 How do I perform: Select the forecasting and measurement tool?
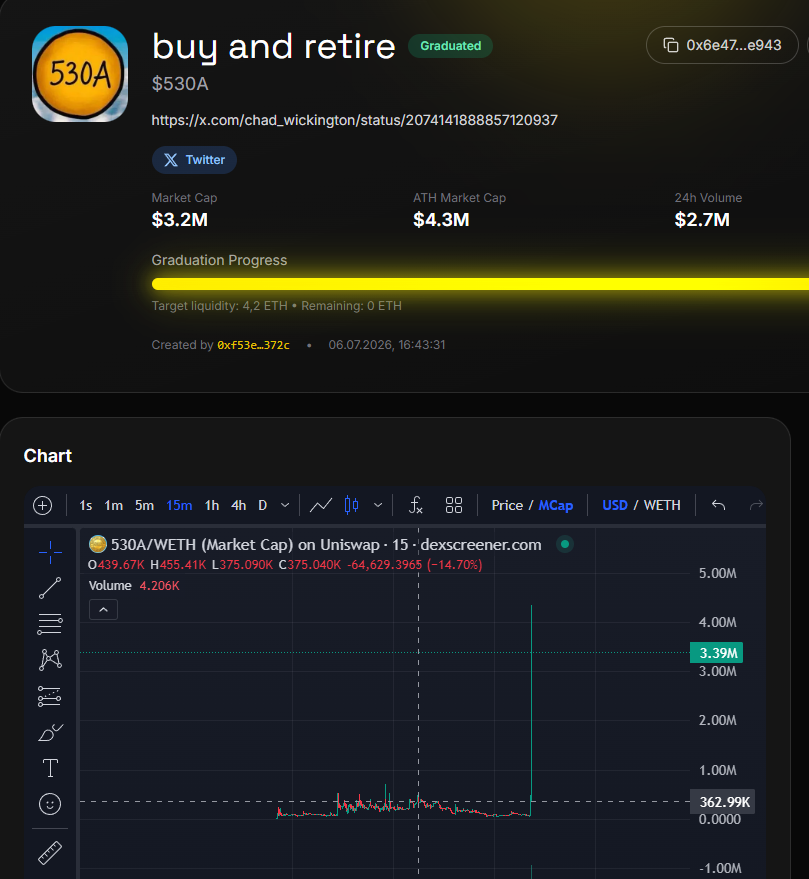pyautogui.click(x=50, y=696)
